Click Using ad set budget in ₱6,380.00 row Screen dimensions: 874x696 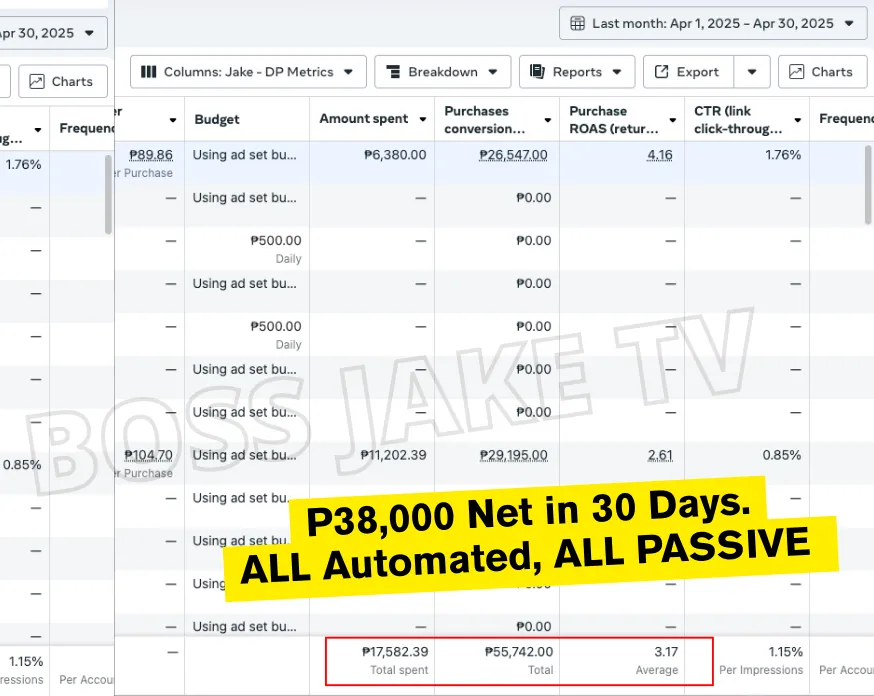click(245, 155)
